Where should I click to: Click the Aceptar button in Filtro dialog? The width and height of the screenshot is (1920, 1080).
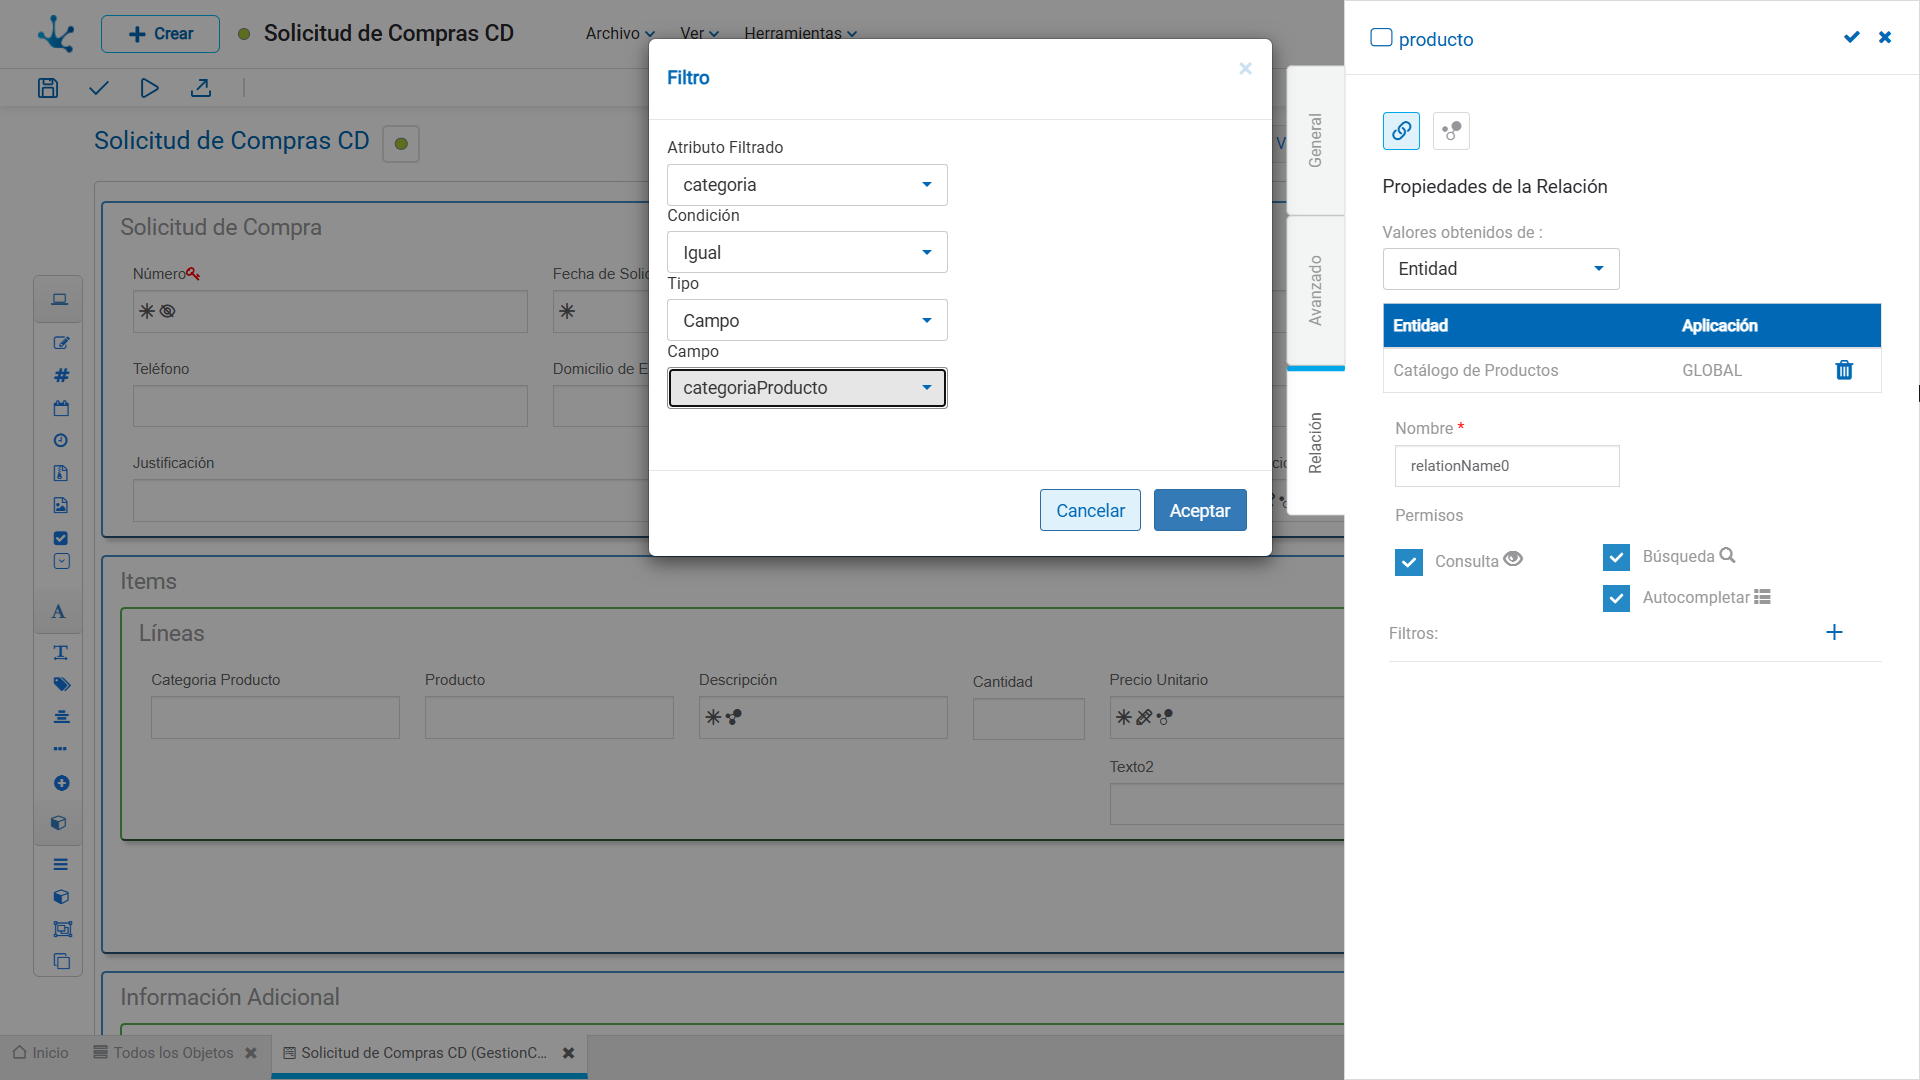[x=1200, y=510]
